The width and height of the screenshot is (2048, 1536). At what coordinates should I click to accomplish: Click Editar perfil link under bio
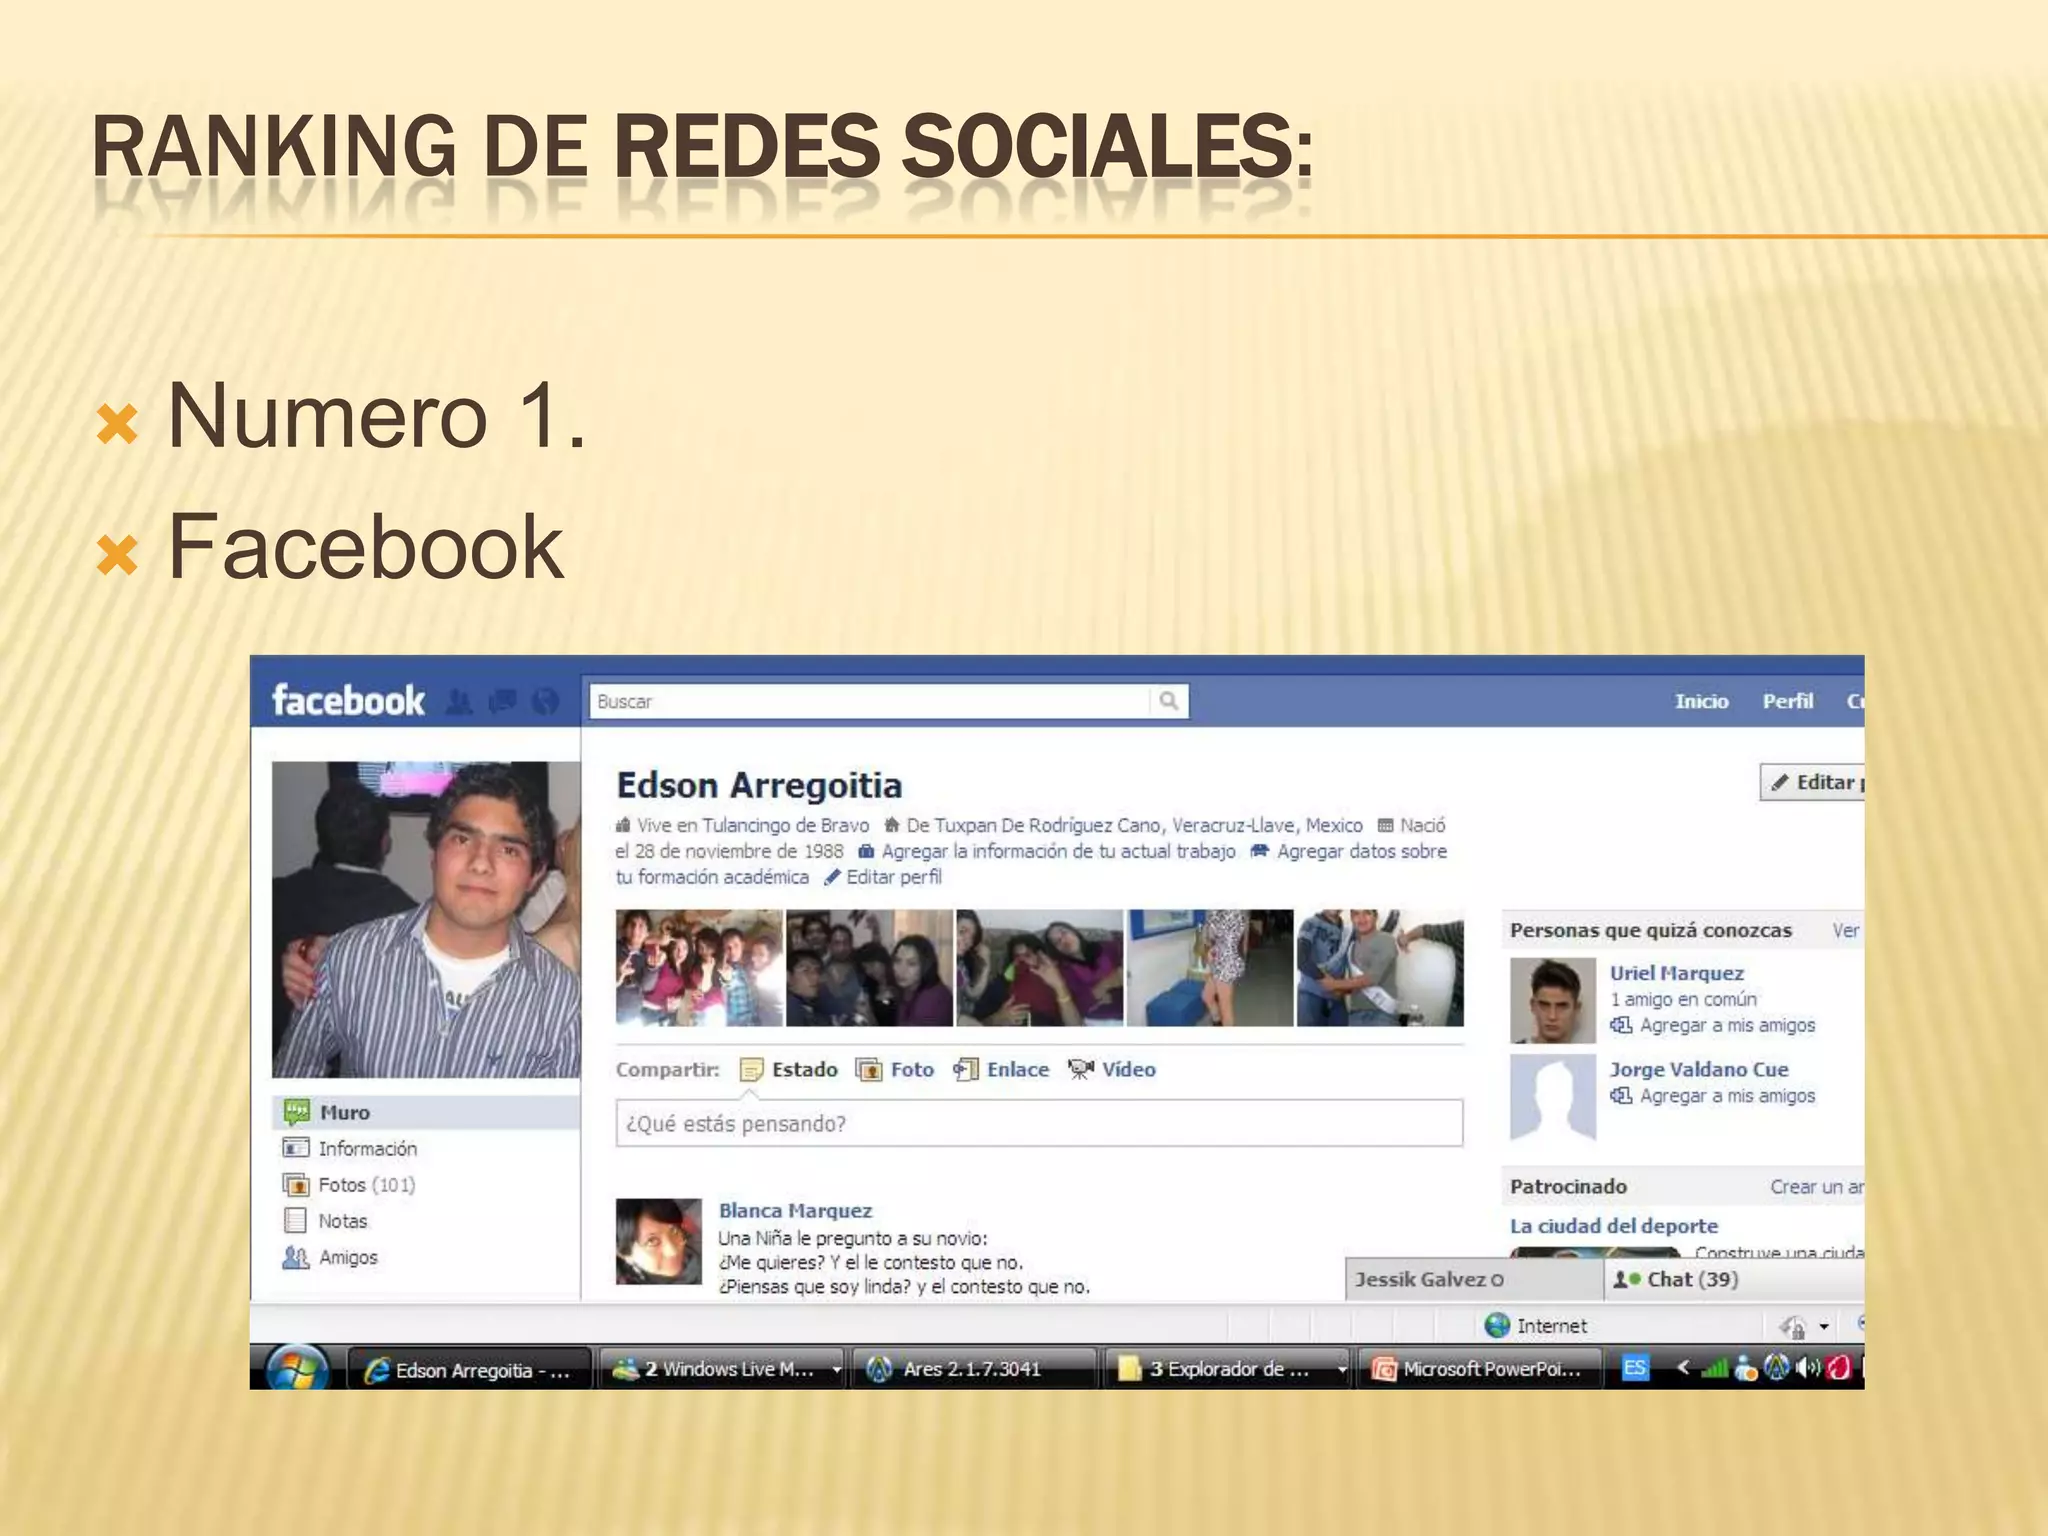(x=893, y=877)
